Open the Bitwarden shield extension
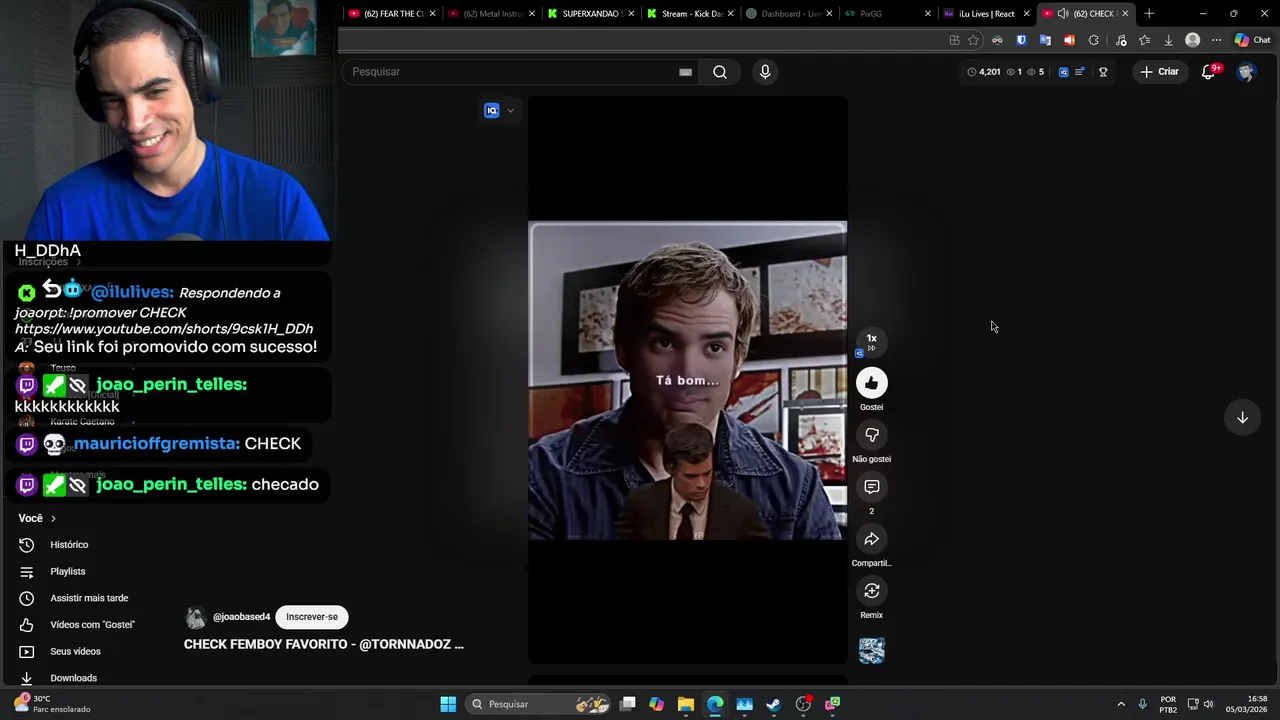Screen dimensions: 1280x720 tap(1021, 40)
